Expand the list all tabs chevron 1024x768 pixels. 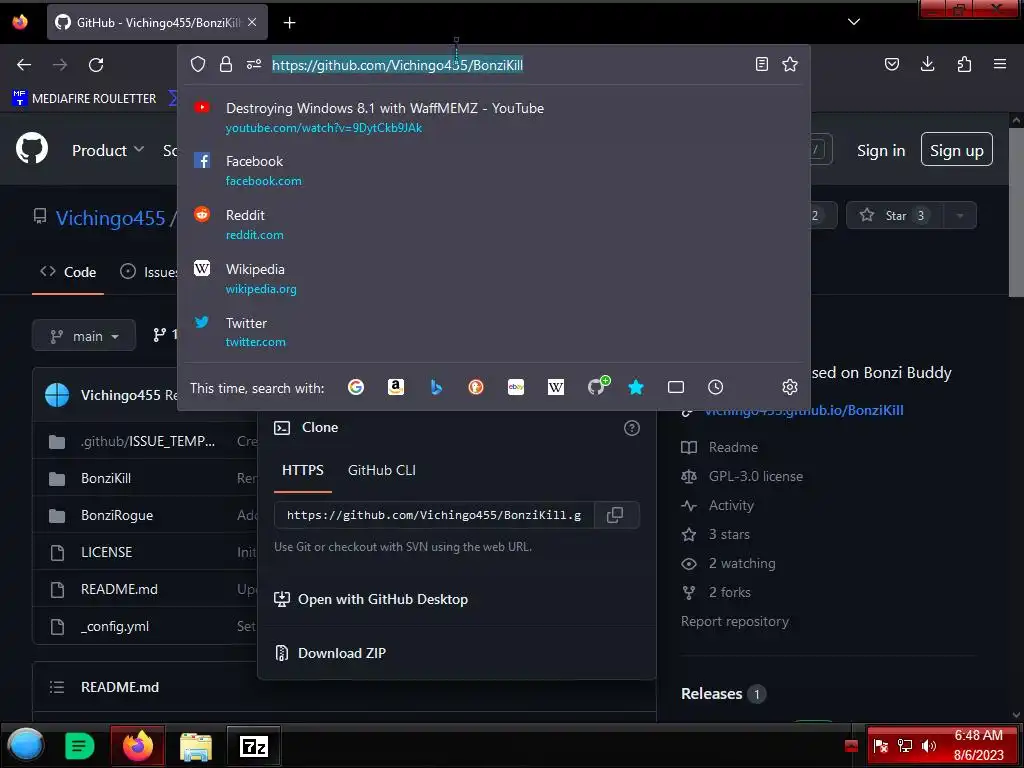[x=854, y=22]
